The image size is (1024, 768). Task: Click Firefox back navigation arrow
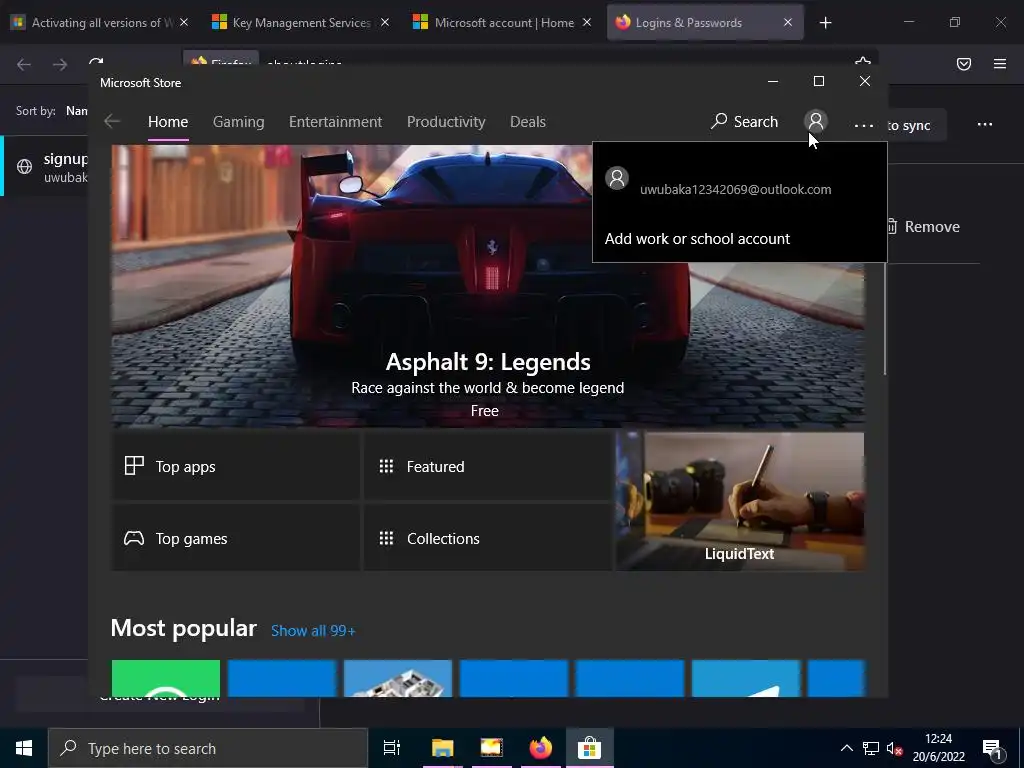(x=24, y=64)
